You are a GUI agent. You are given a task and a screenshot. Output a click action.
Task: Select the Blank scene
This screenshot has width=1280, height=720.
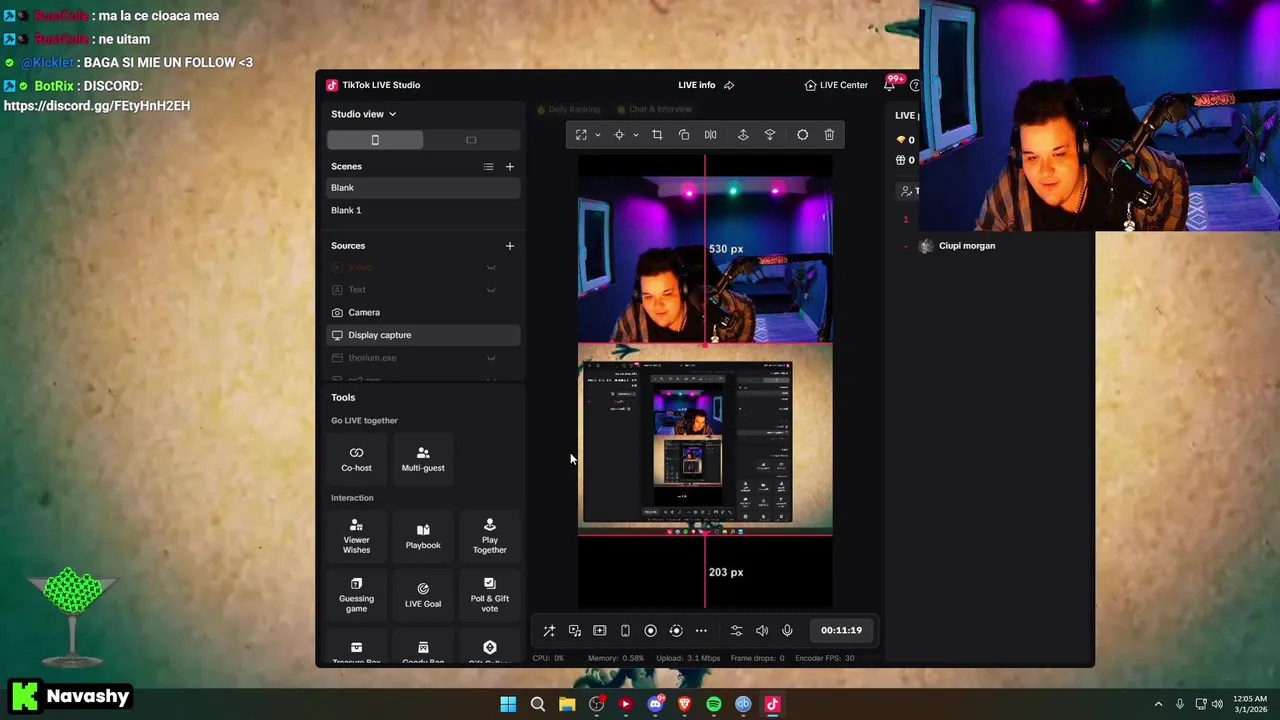pos(423,188)
